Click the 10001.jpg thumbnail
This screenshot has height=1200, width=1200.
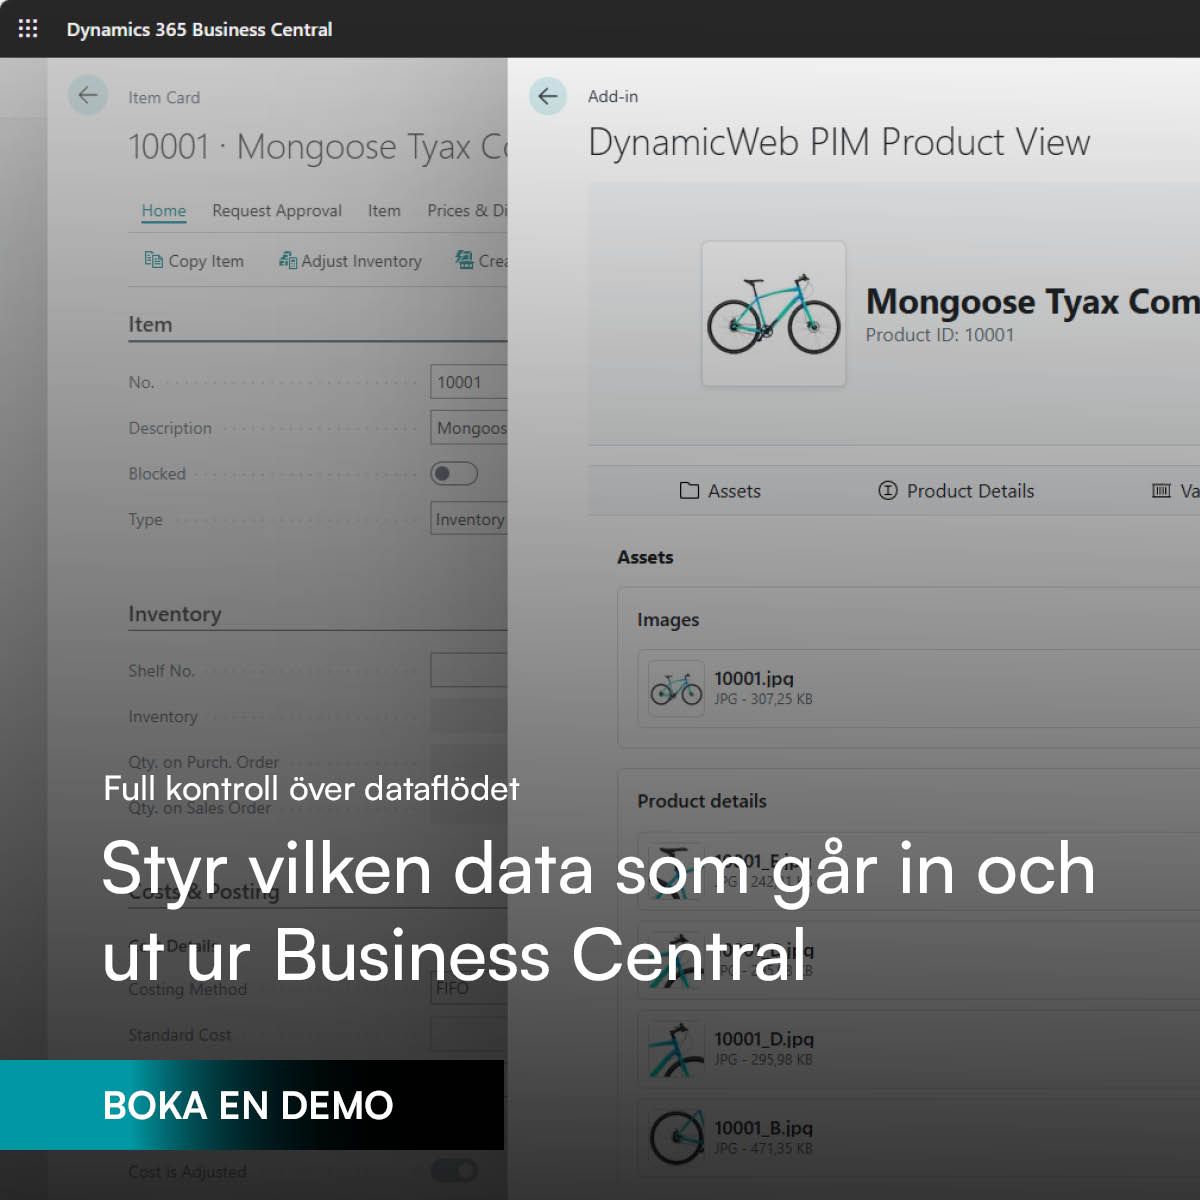(x=676, y=689)
